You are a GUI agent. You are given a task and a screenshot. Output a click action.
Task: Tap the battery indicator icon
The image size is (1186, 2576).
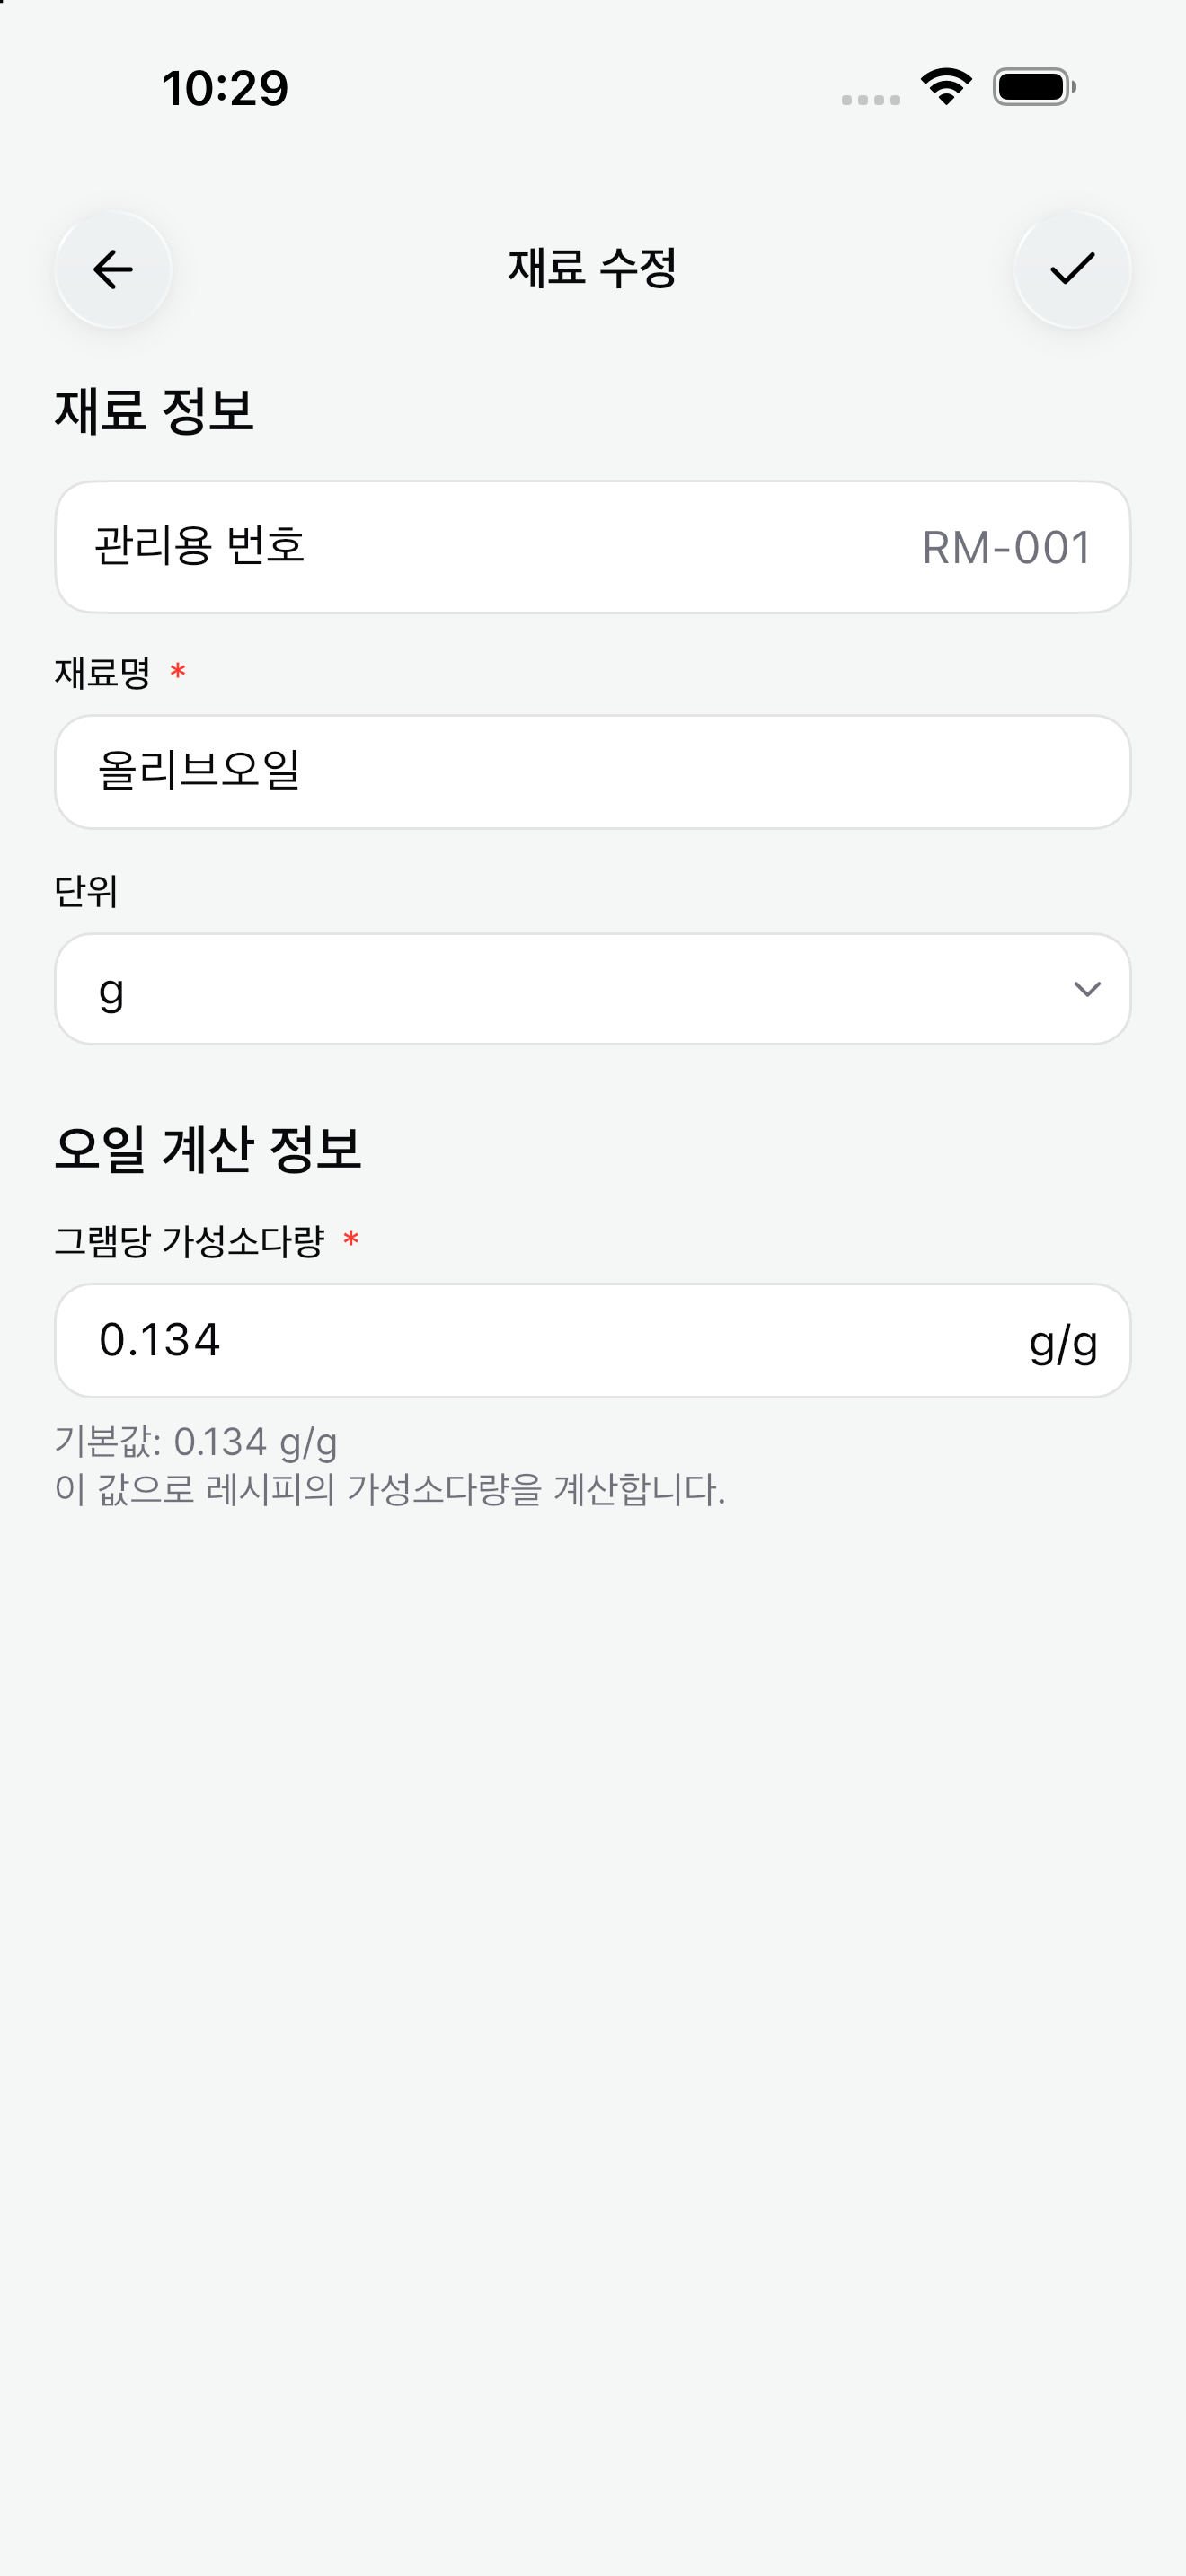coord(1034,87)
